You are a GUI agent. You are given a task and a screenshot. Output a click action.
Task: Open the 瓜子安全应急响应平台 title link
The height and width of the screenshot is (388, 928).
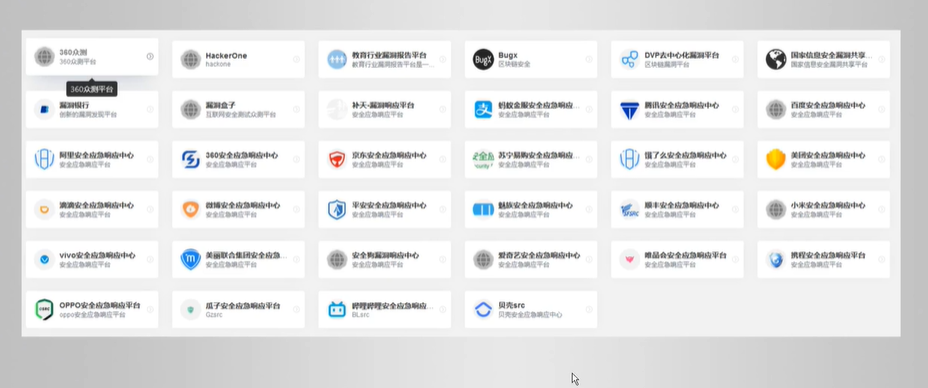tap(243, 306)
